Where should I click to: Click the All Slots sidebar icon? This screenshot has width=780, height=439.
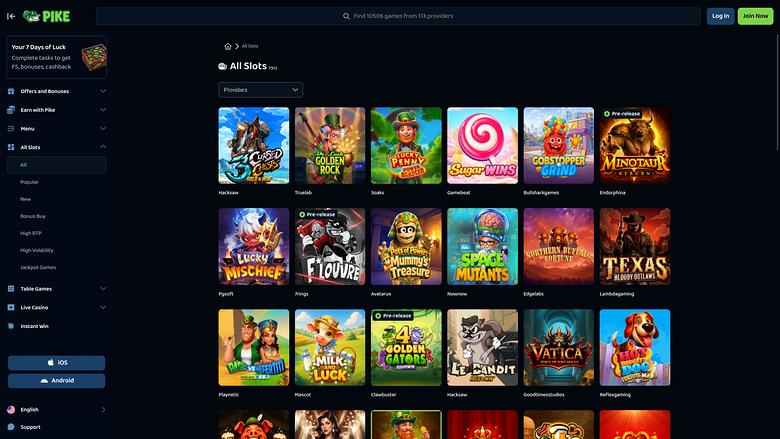[x=11, y=147]
